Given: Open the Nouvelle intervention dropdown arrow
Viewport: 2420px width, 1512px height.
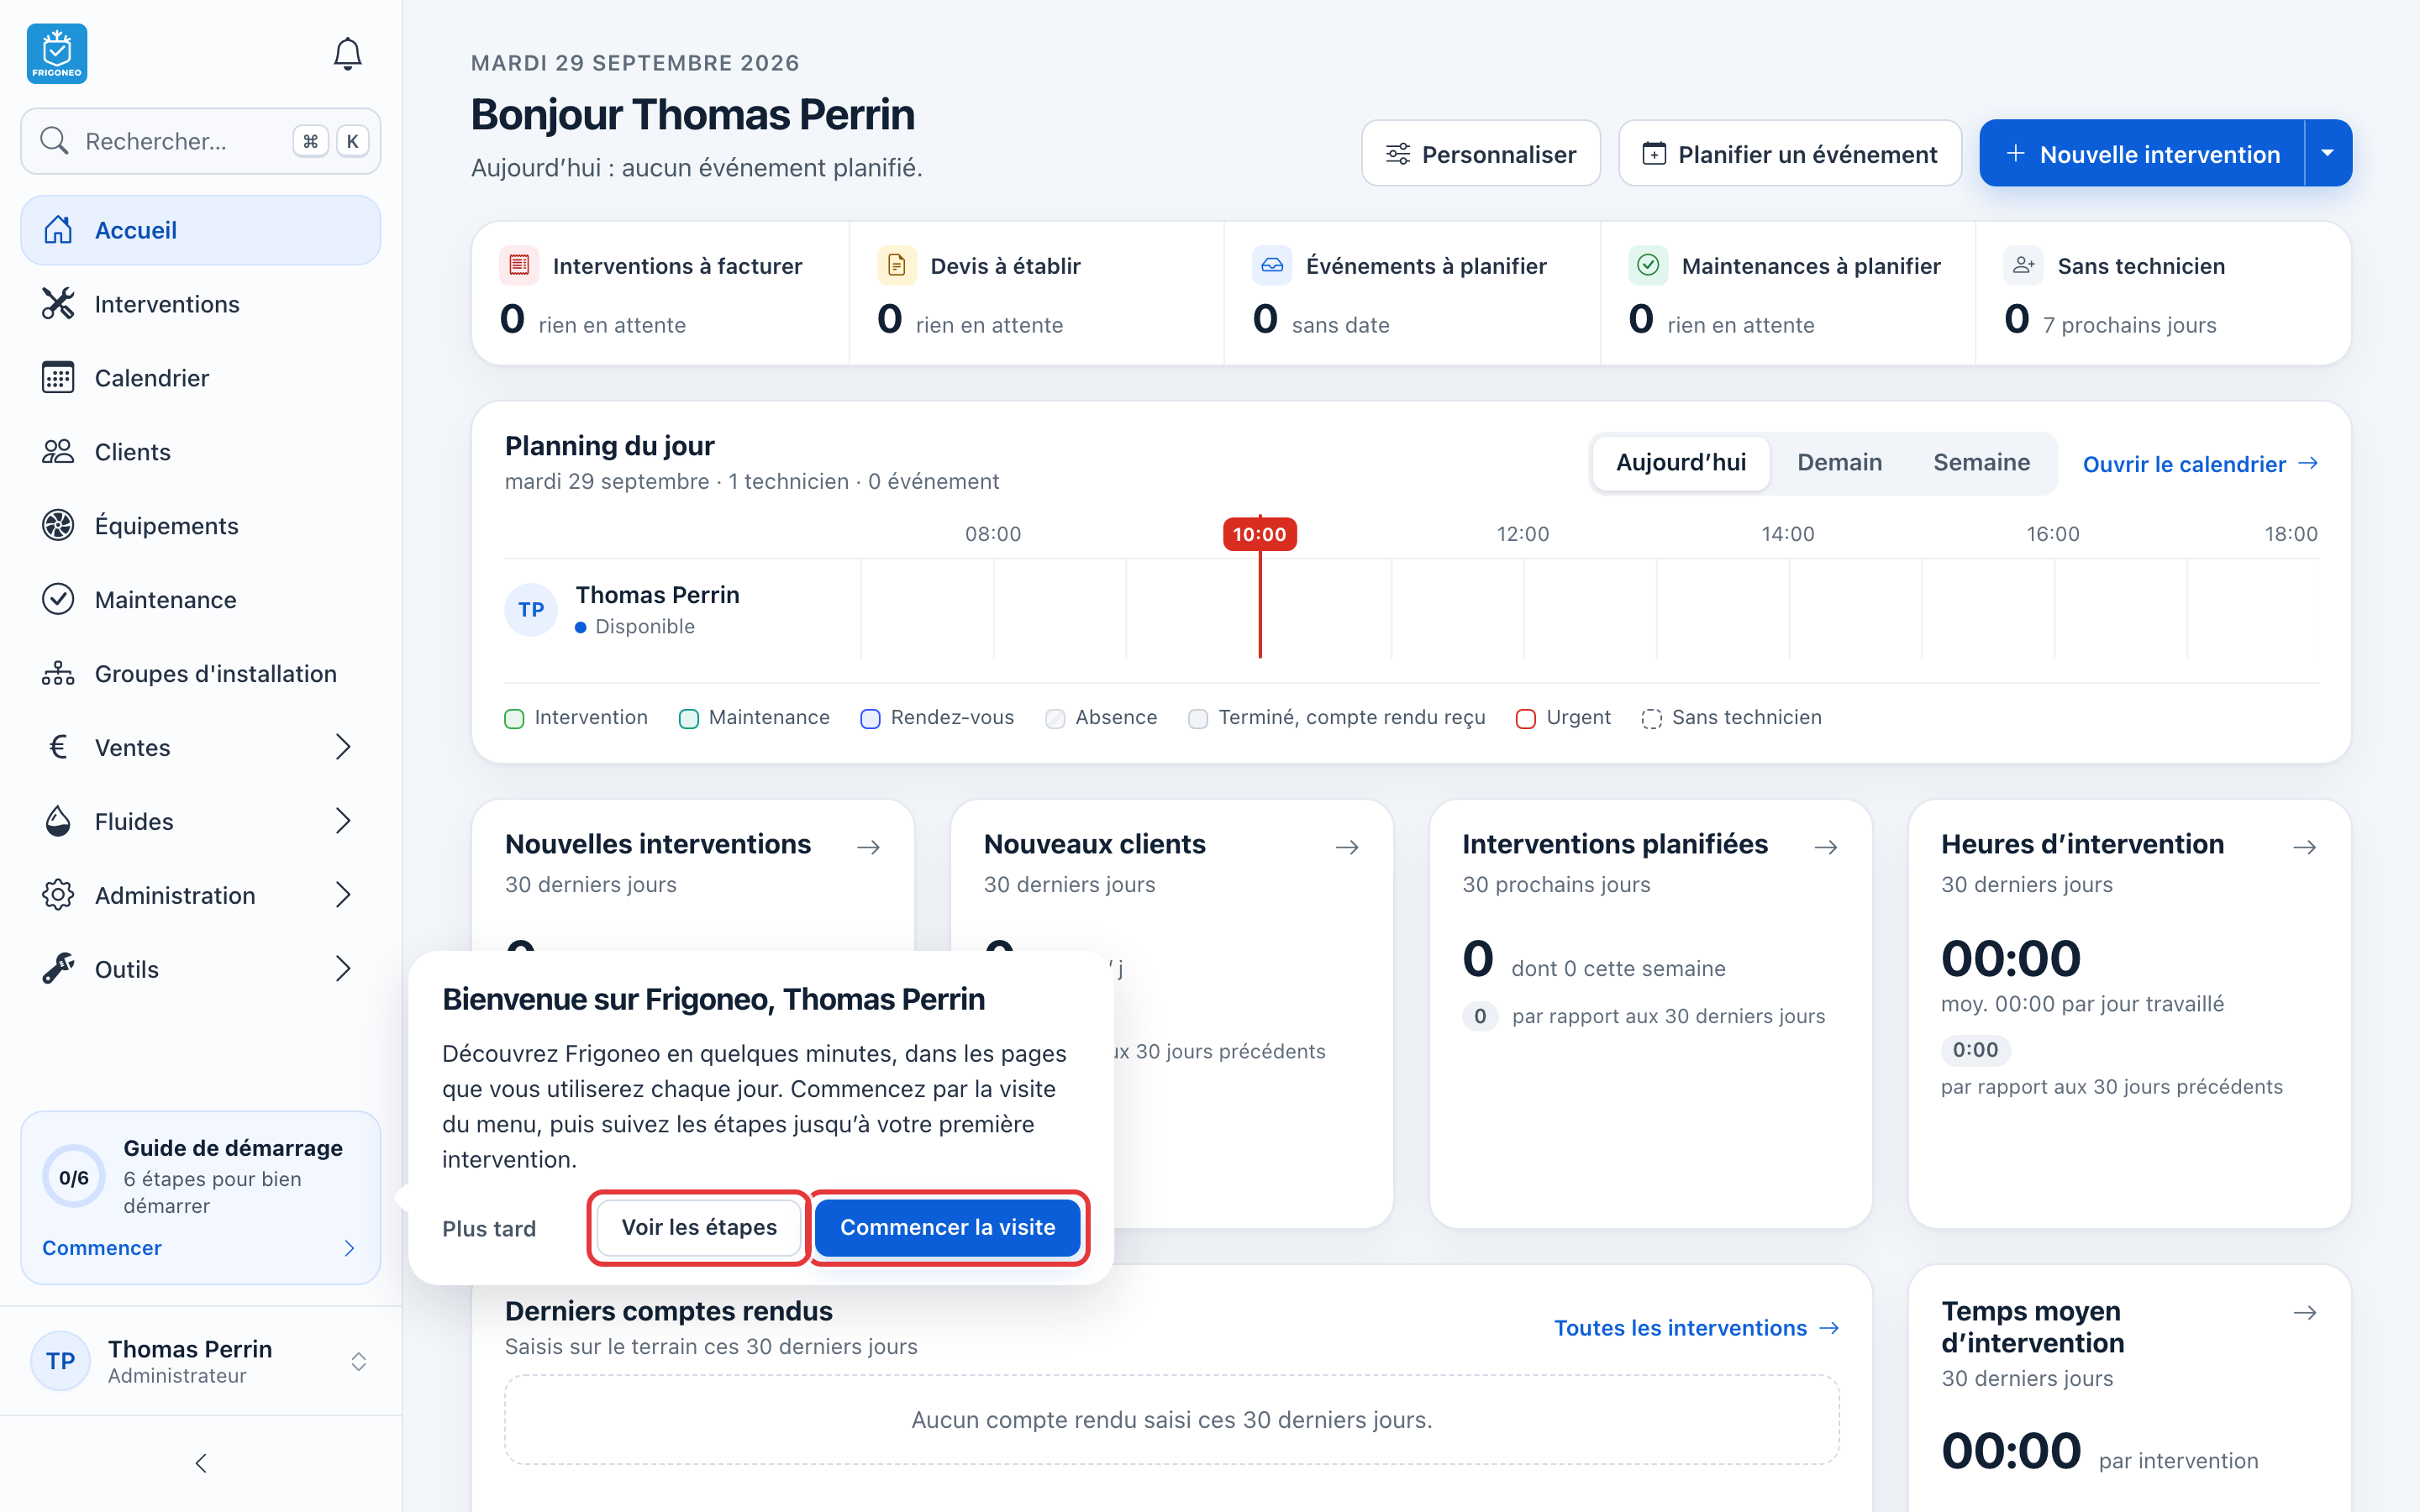Looking at the screenshot, I should (2328, 153).
